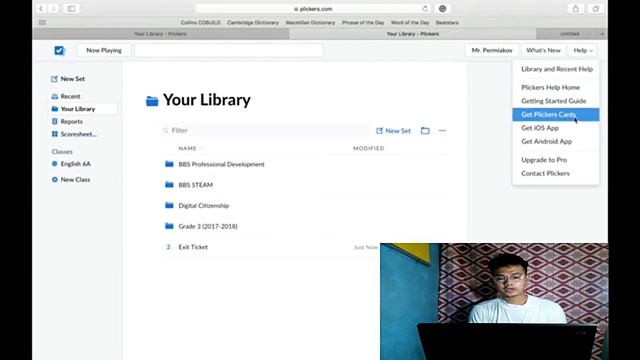Click the Grade 3 (2017-2018) folder icon
640x360 pixels.
(x=169, y=226)
